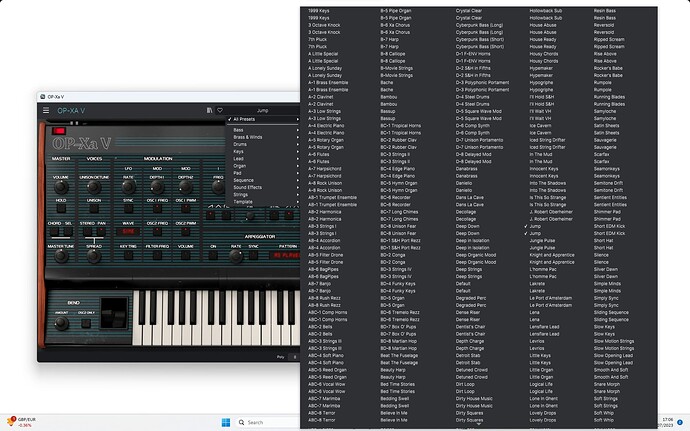690x431 pixels.
Task: Click the Mod Depth2 knob
Action: [186, 187]
